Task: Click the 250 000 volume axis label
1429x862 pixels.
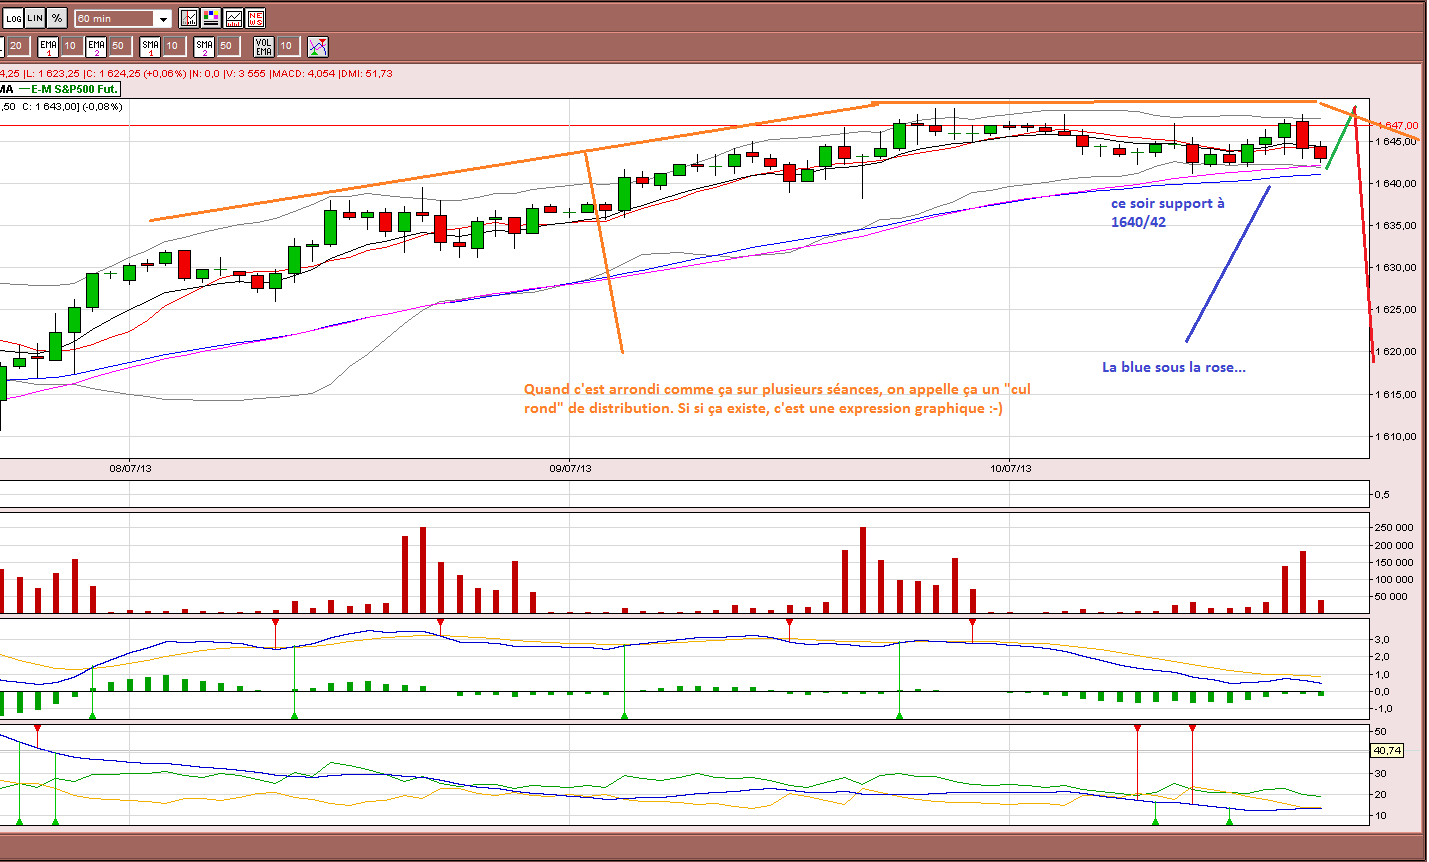Action: click(1395, 528)
